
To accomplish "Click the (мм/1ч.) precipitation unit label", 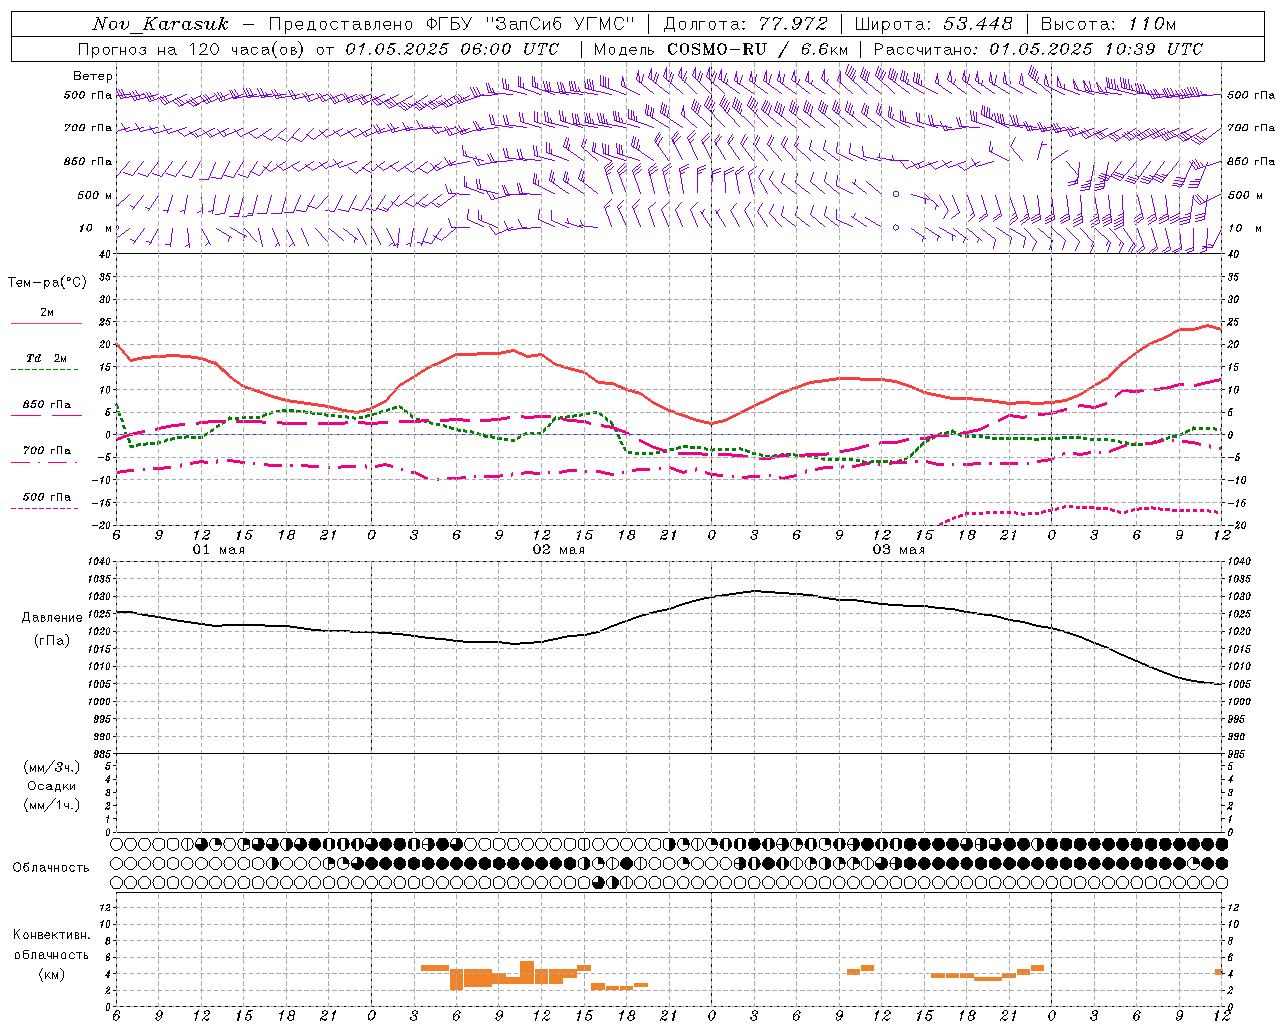I will [52, 805].
